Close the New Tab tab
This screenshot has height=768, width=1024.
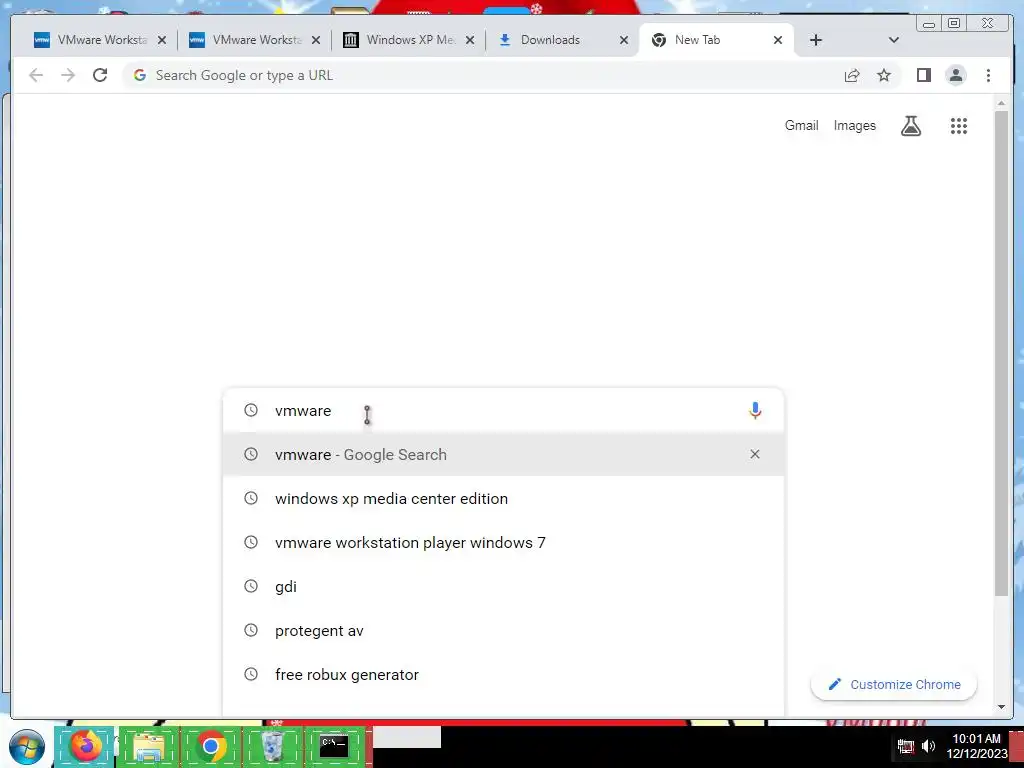(x=778, y=40)
